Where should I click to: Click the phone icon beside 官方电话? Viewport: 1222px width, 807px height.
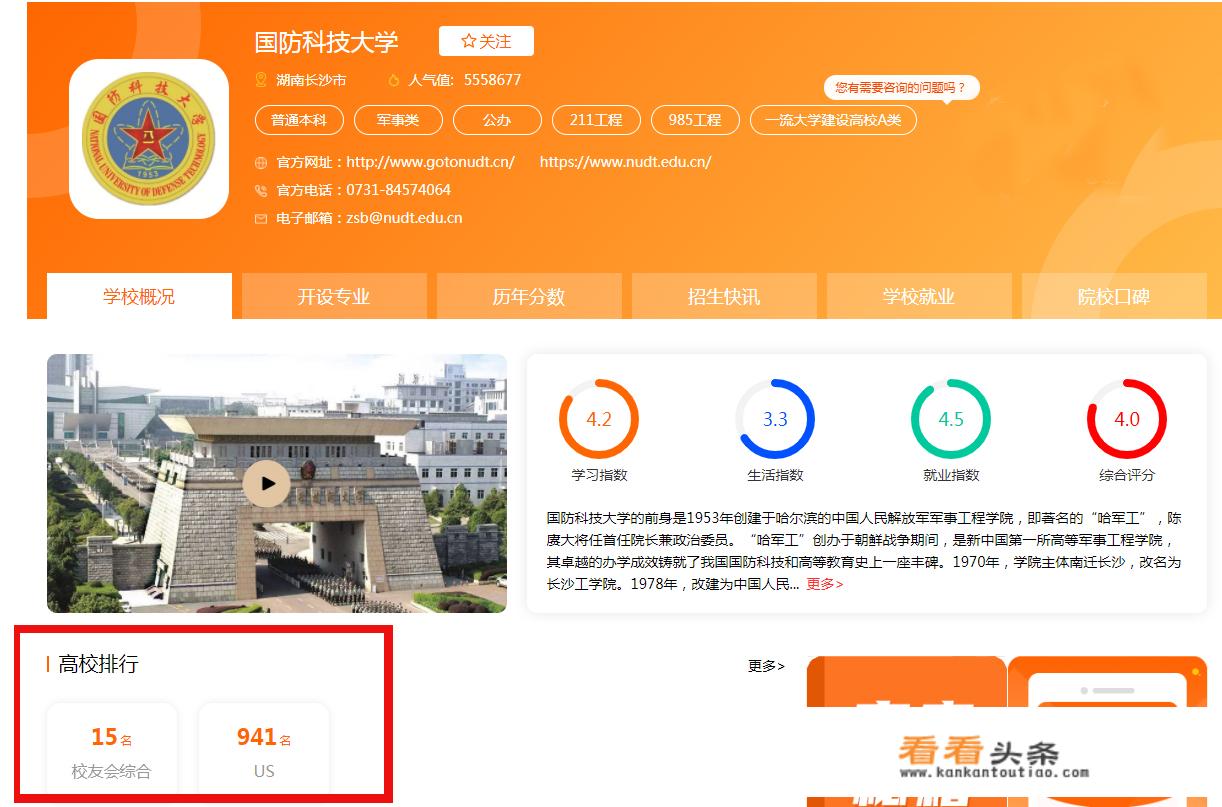[x=261, y=190]
